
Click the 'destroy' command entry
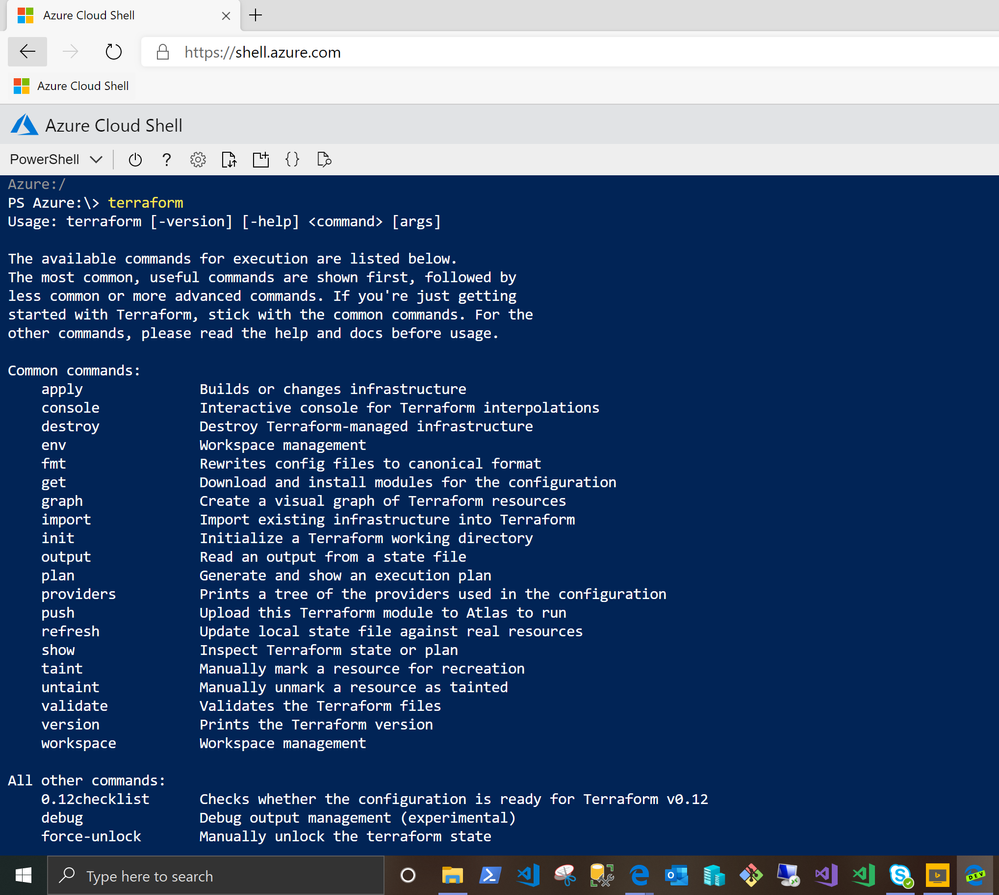click(70, 426)
